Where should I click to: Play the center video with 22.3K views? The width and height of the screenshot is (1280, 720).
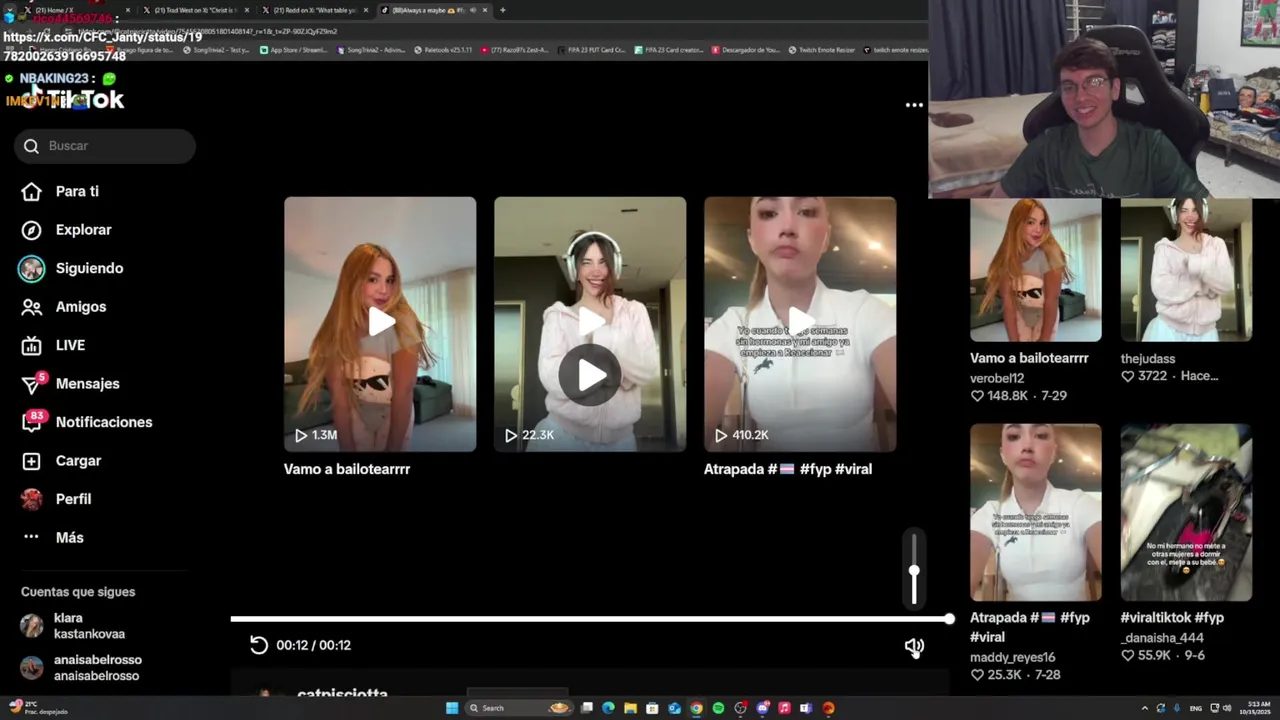click(590, 324)
